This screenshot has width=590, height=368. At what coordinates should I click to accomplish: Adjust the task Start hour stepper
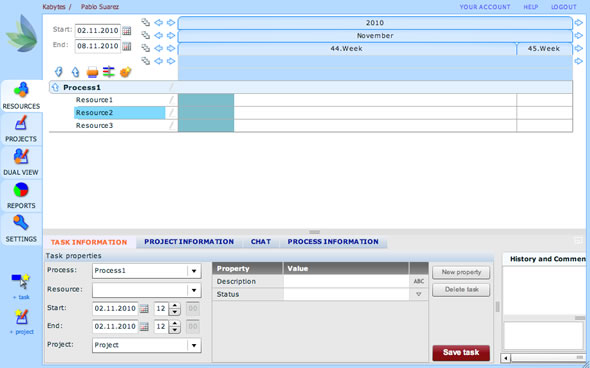coord(175,309)
